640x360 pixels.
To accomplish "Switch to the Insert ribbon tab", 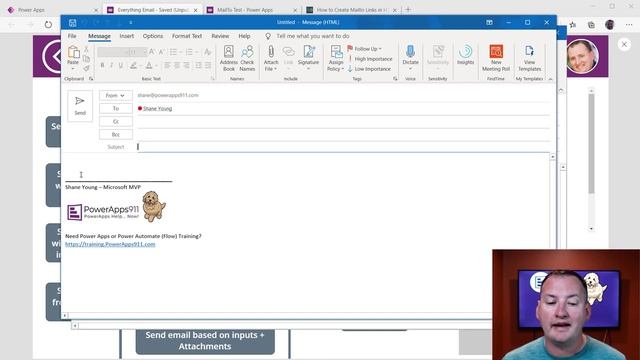I will [x=127, y=36].
